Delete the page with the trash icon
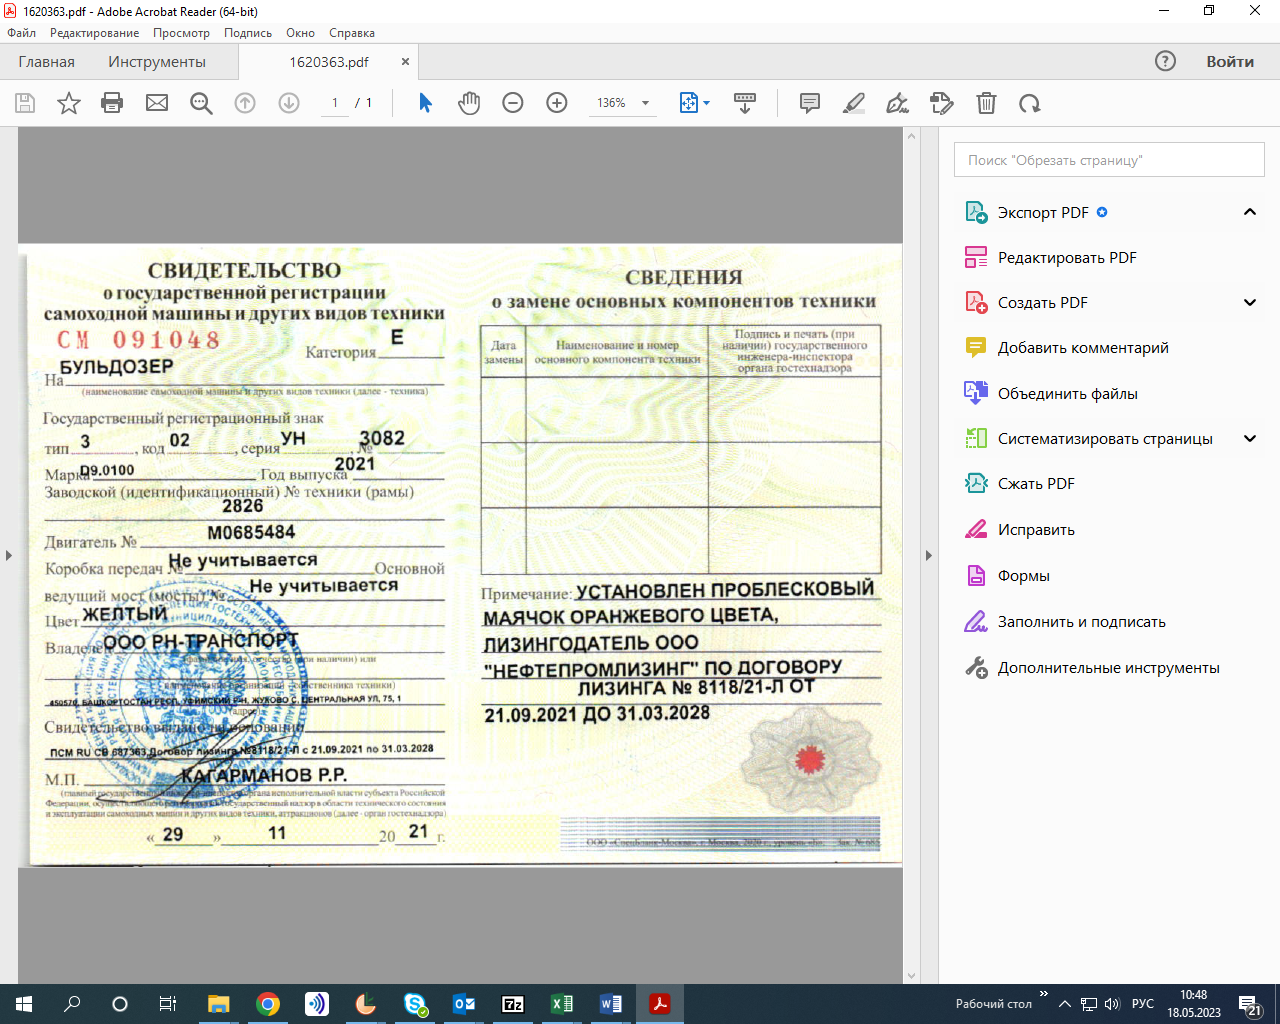The width and height of the screenshot is (1280, 1024). [986, 103]
